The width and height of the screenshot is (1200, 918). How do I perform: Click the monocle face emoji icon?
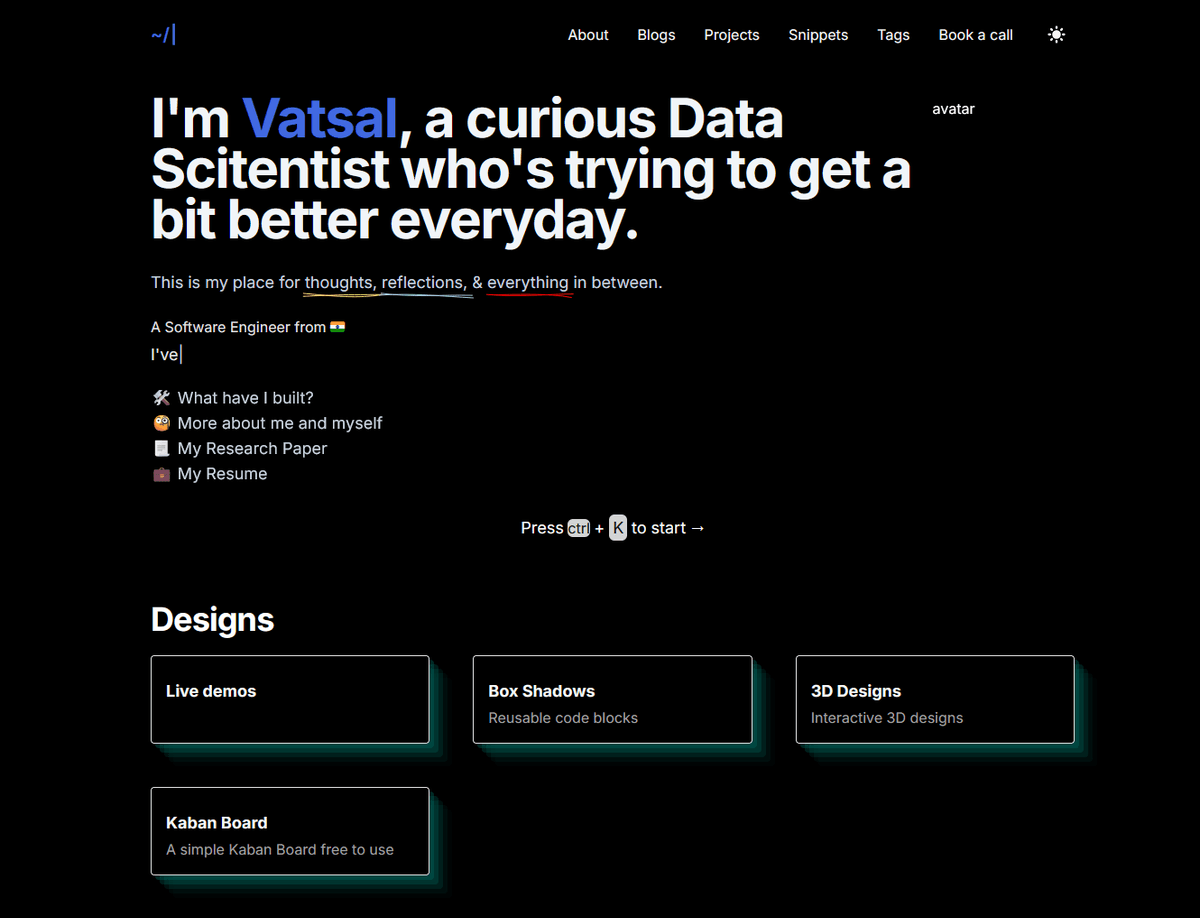pos(161,423)
